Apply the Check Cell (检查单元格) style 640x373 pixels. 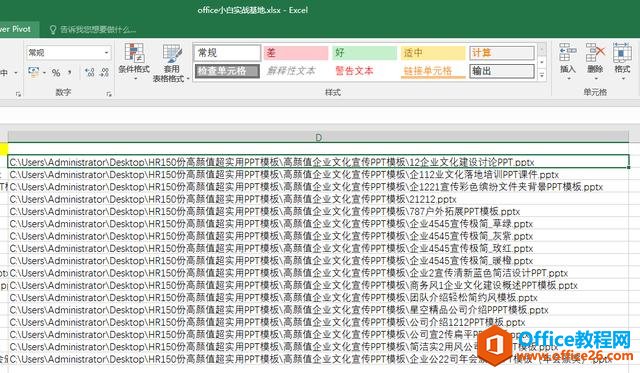227,71
